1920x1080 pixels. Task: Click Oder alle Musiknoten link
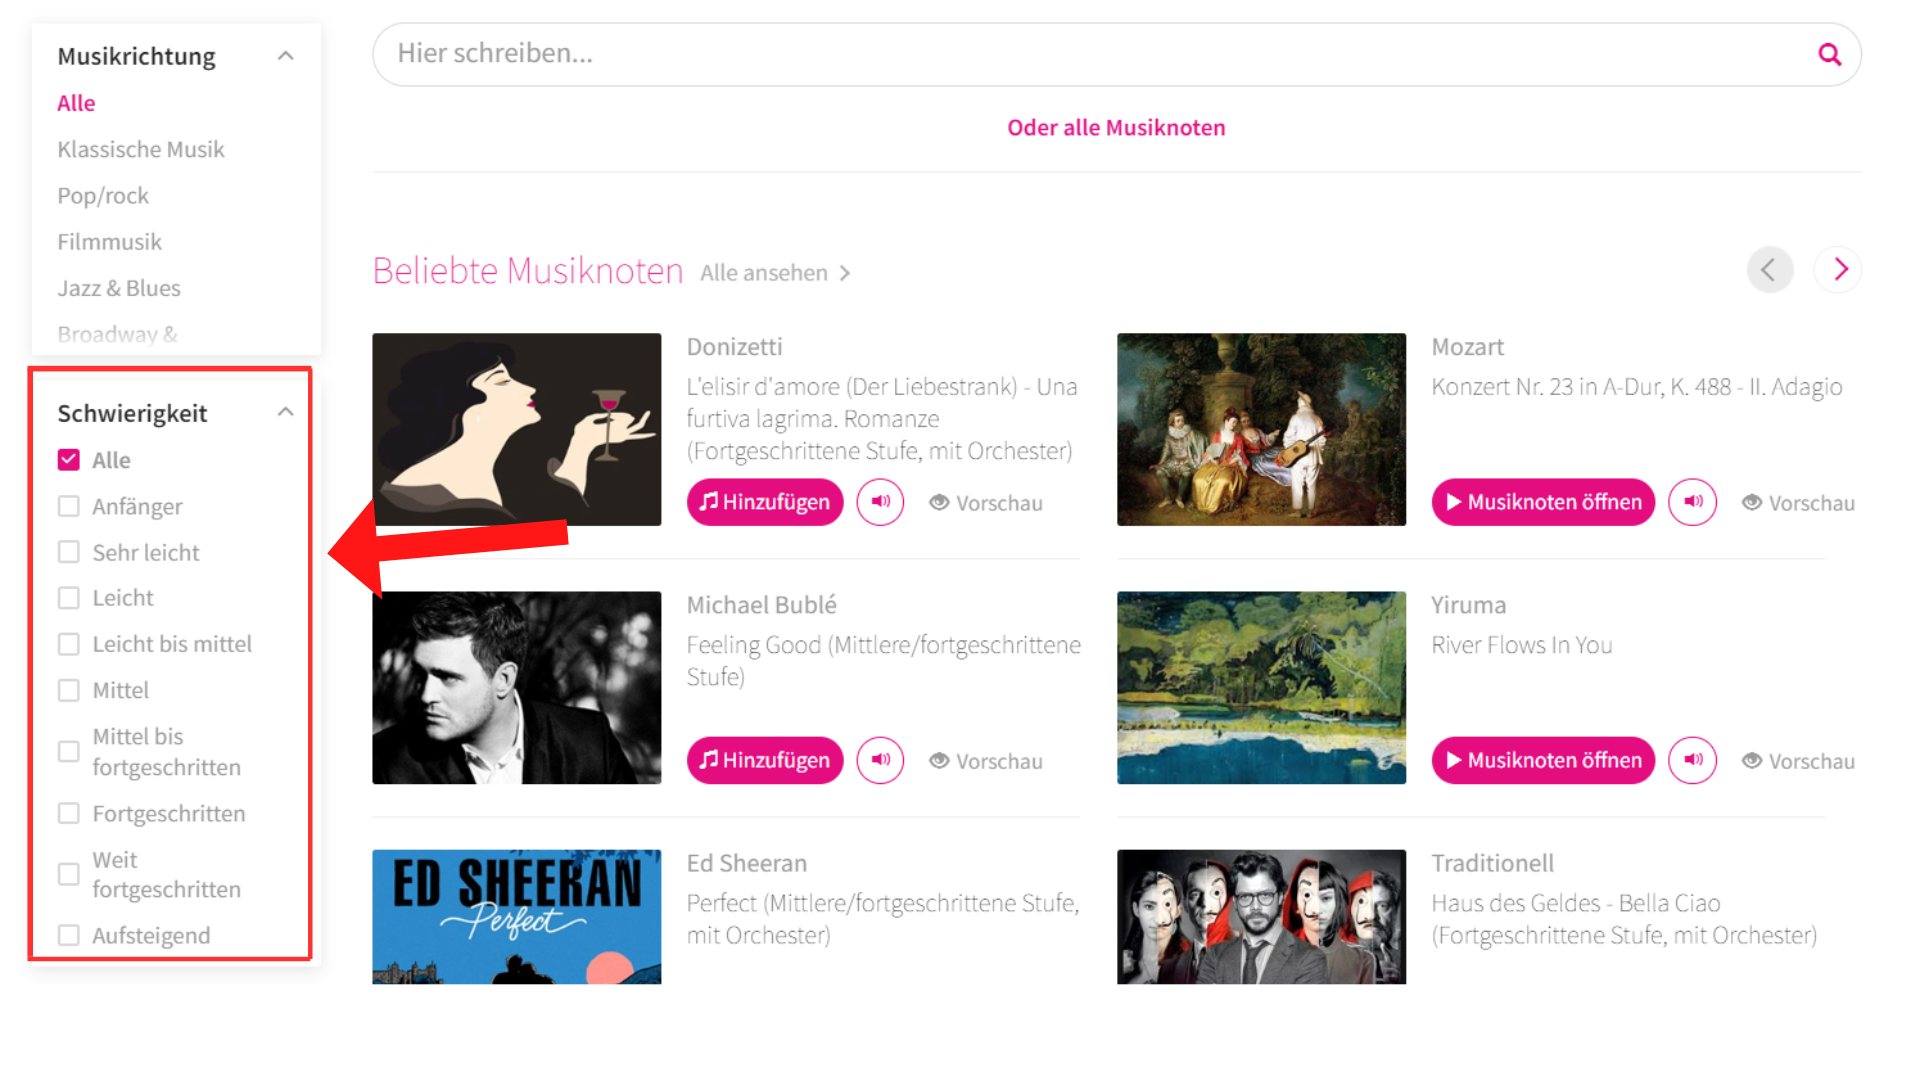tap(1116, 127)
